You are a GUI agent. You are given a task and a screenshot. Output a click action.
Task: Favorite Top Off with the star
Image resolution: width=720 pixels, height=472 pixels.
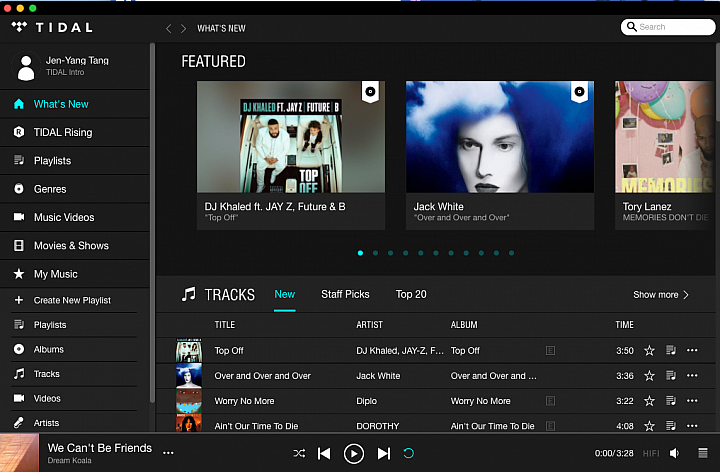point(649,351)
